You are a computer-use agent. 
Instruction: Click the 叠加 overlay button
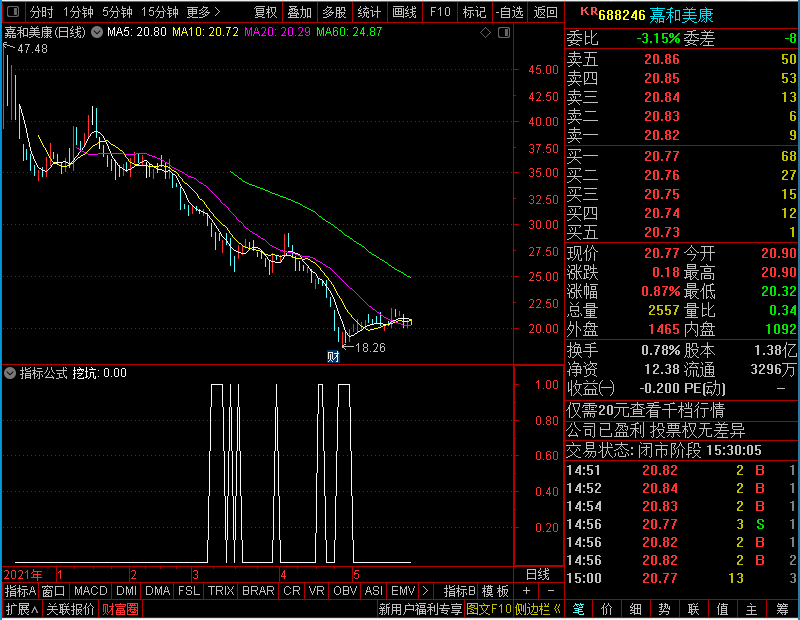pyautogui.click(x=299, y=12)
